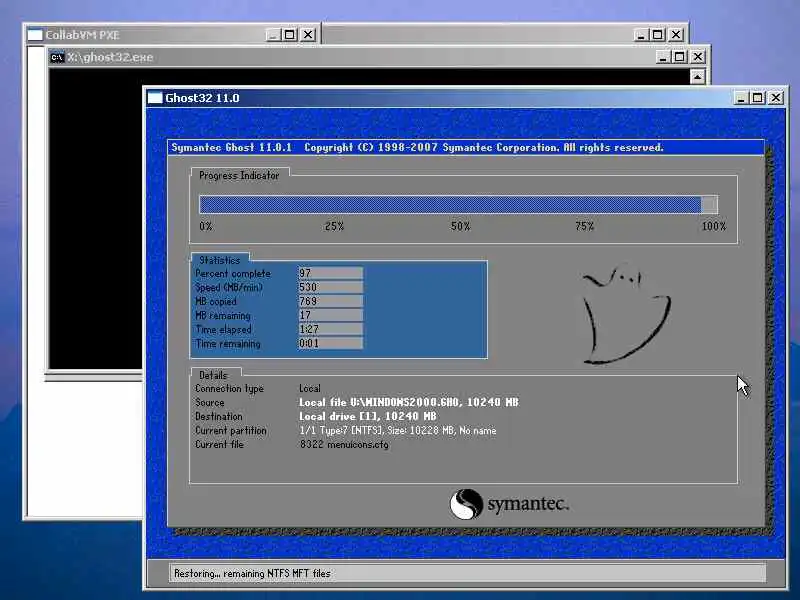Click the Progress Indicator label

point(239,176)
